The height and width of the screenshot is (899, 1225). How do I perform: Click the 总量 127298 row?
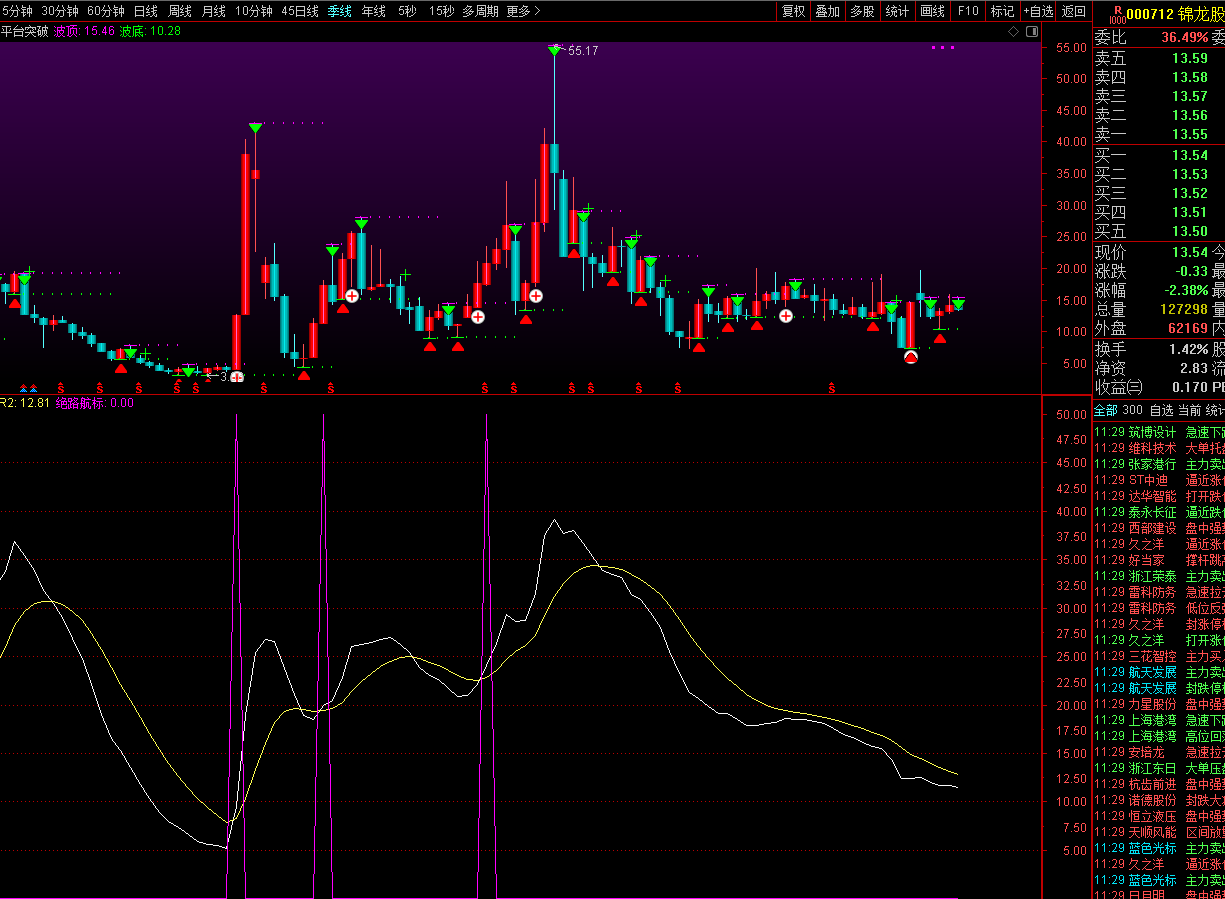tap(1158, 309)
